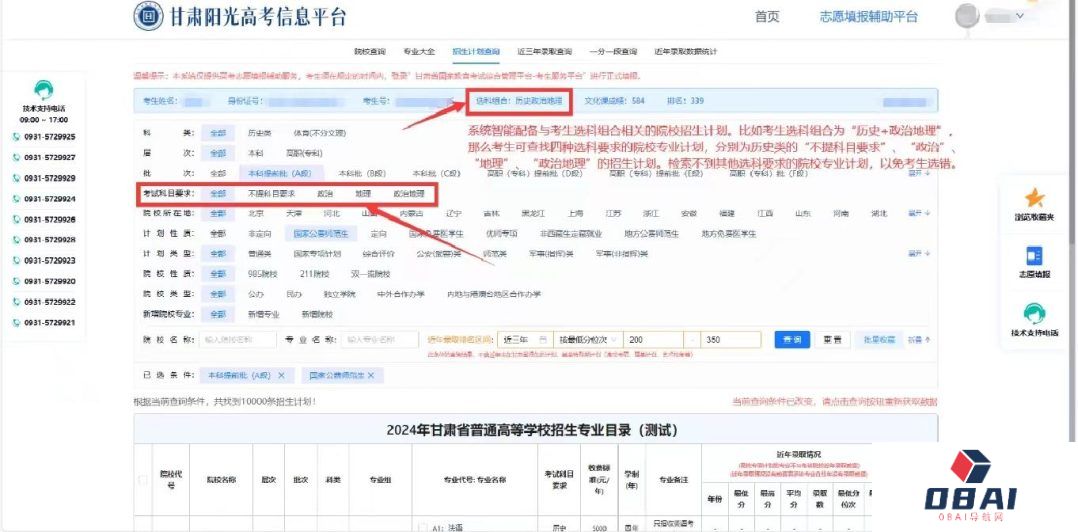Click phone icon beside 0931-5729920
Image resolution: width=1078 pixels, height=532 pixels.
click(16, 281)
